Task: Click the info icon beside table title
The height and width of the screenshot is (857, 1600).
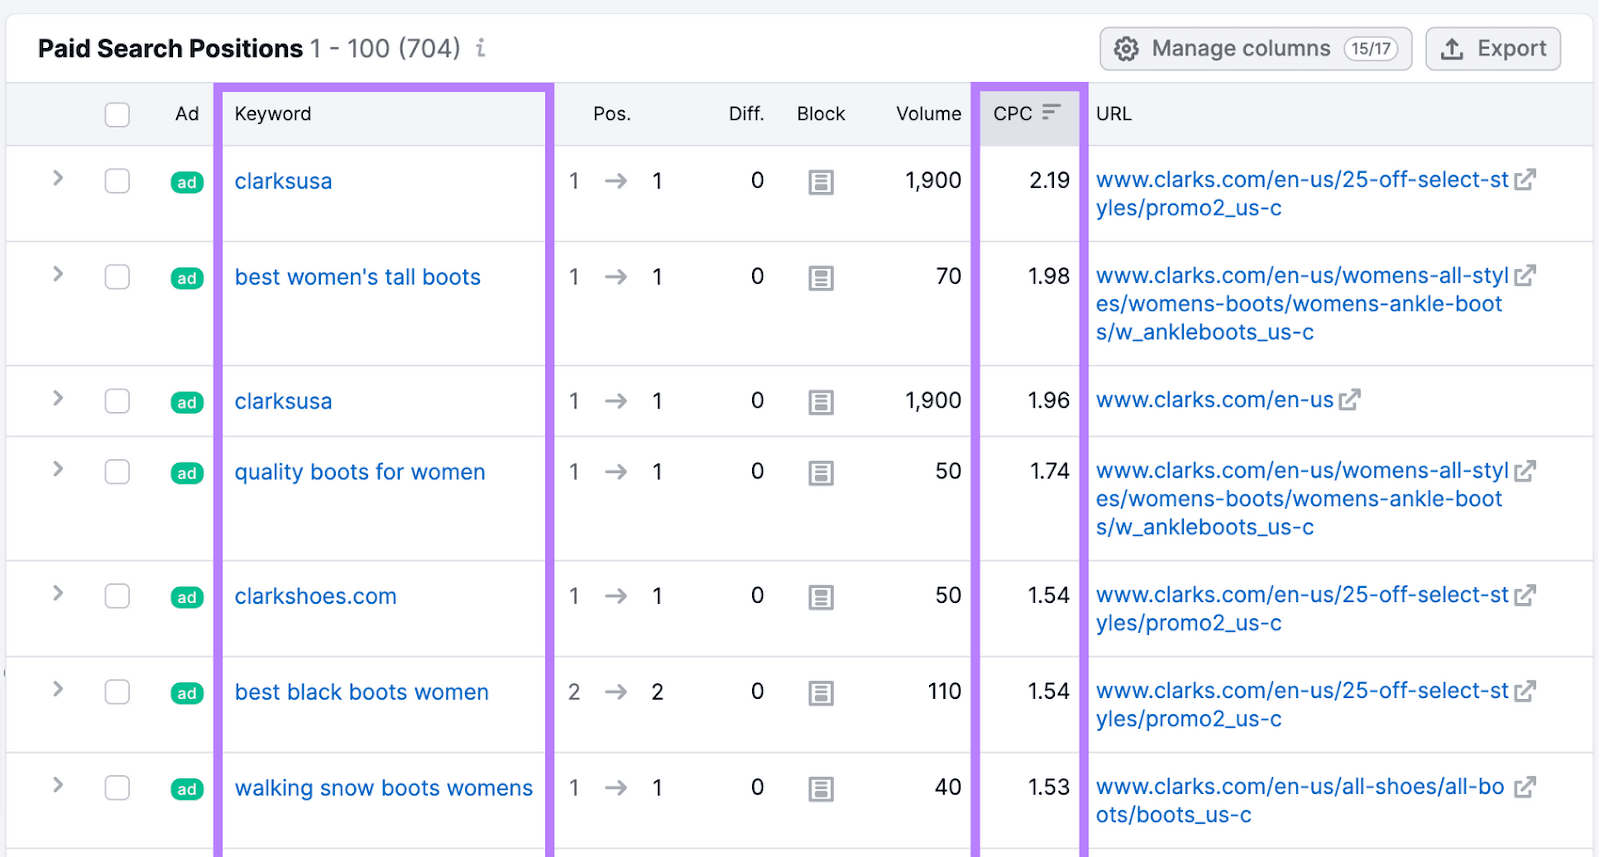Action: pos(481,48)
